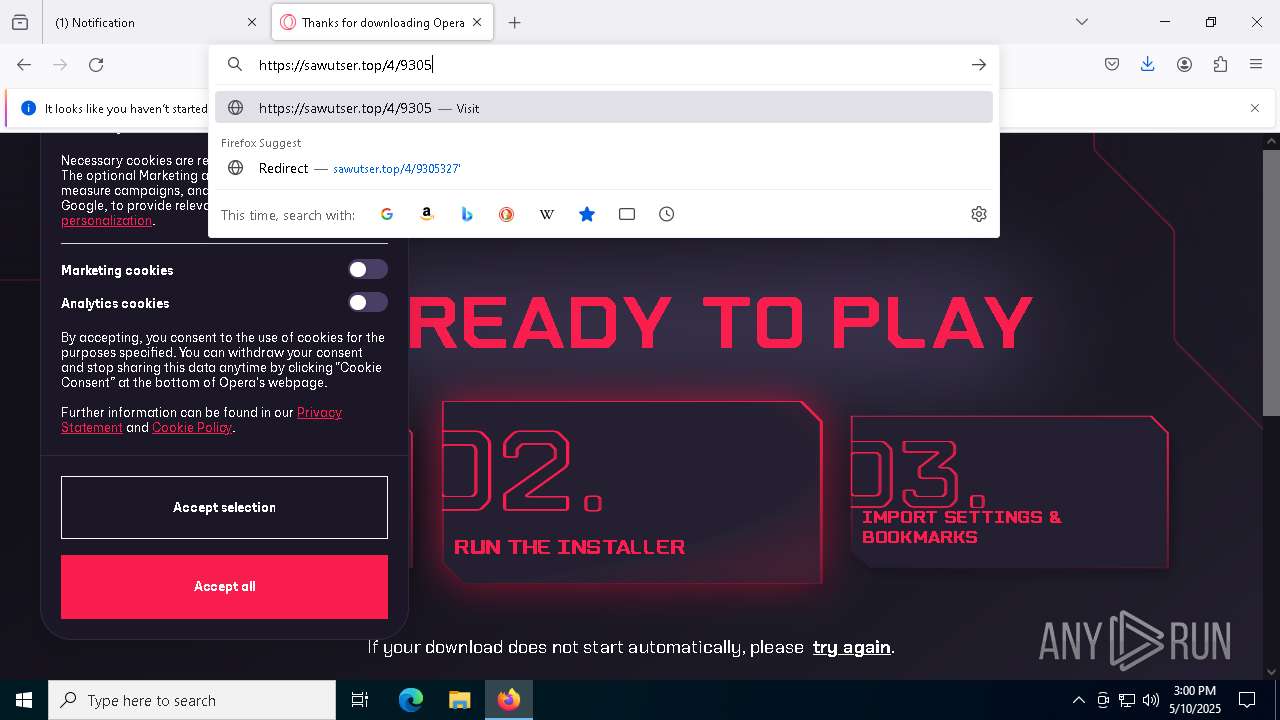This screenshot has height=720, width=1280.
Task: Open the Firefox View tab list icon
Action: (x=20, y=22)
